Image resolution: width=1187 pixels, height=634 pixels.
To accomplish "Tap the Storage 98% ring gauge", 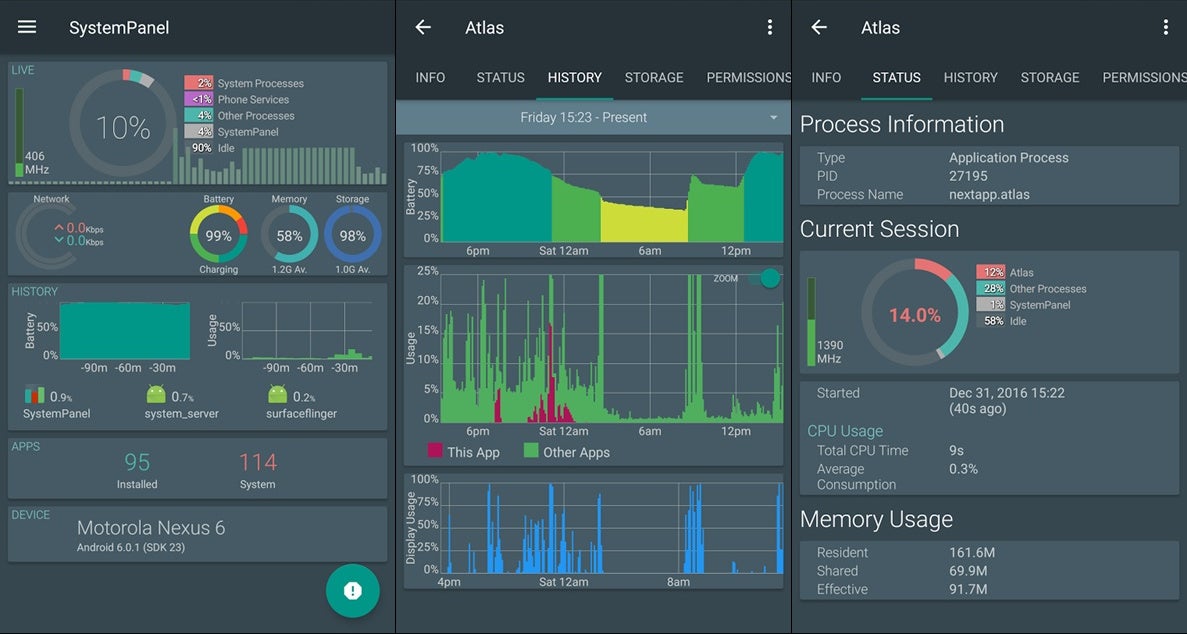I will (x=353, y=235).
